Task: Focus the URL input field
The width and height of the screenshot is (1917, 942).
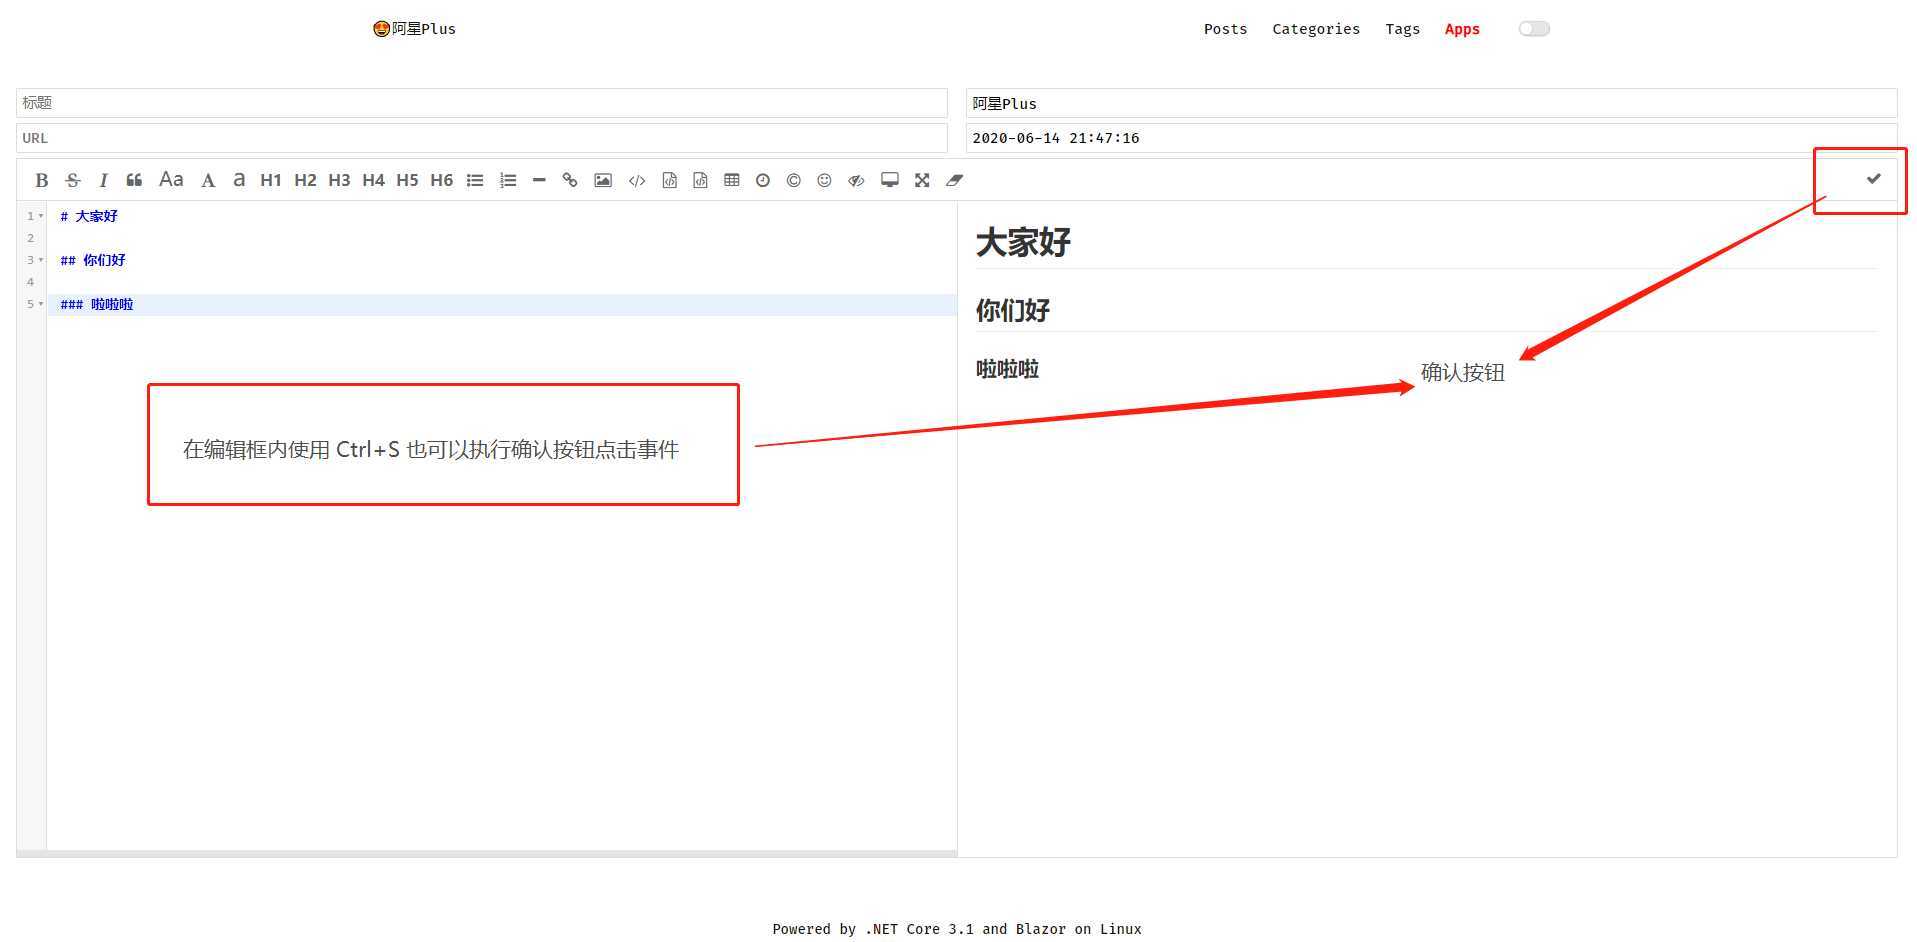Action: tap(482, 138)
